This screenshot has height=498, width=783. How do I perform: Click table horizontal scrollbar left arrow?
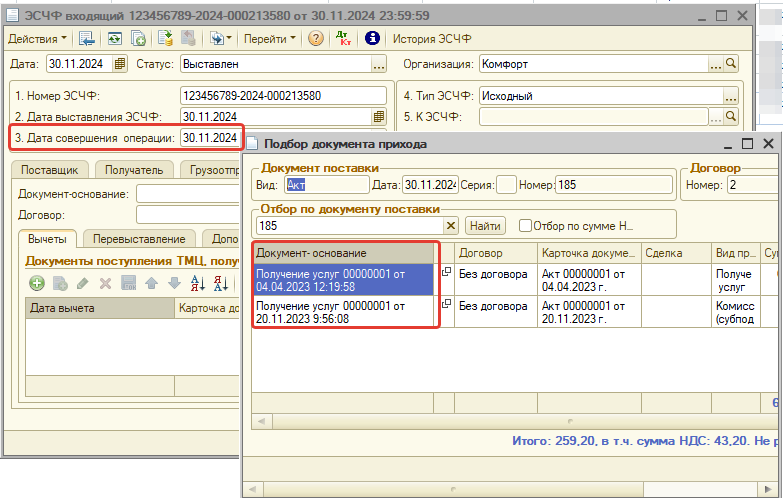(261, 422)
